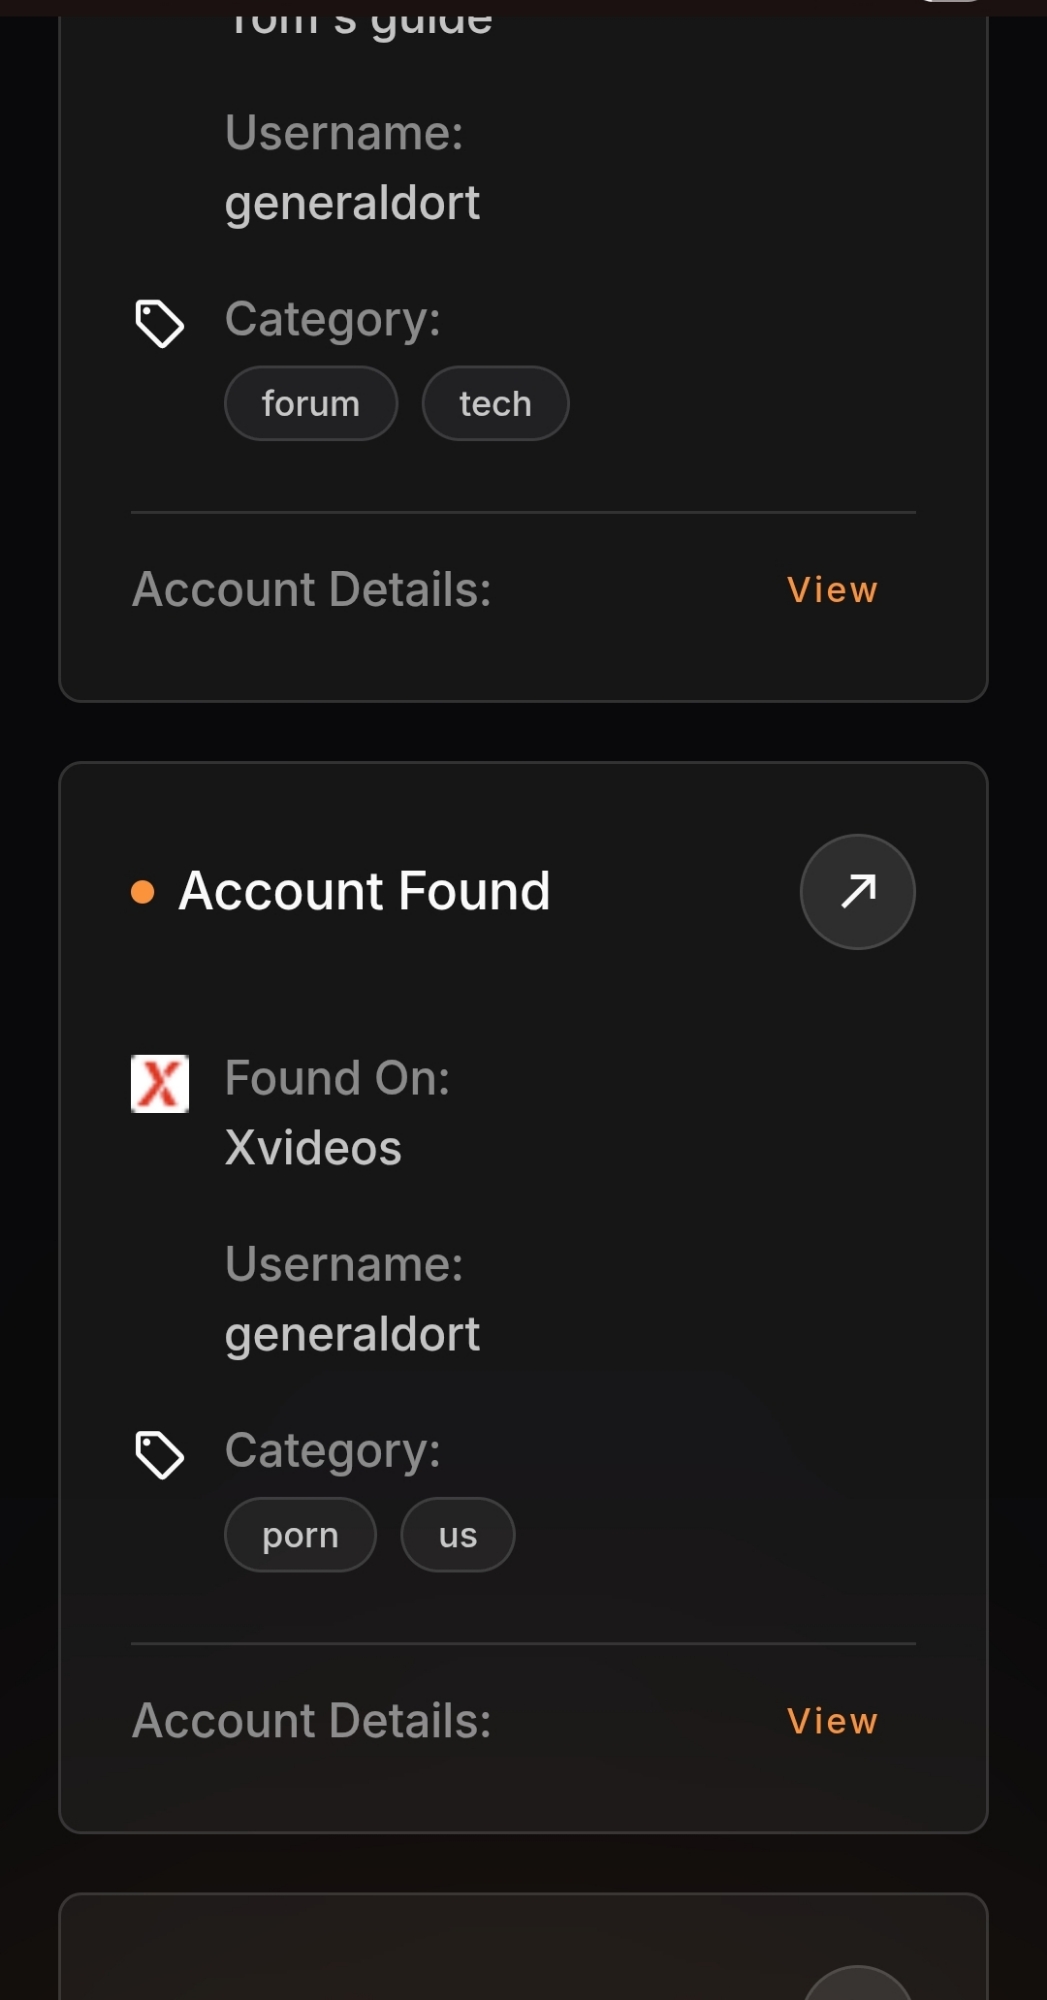This screenshot has width=1047, height=2000.
Task: Select the "forum" category tag
Action: [x=310, y=403]
